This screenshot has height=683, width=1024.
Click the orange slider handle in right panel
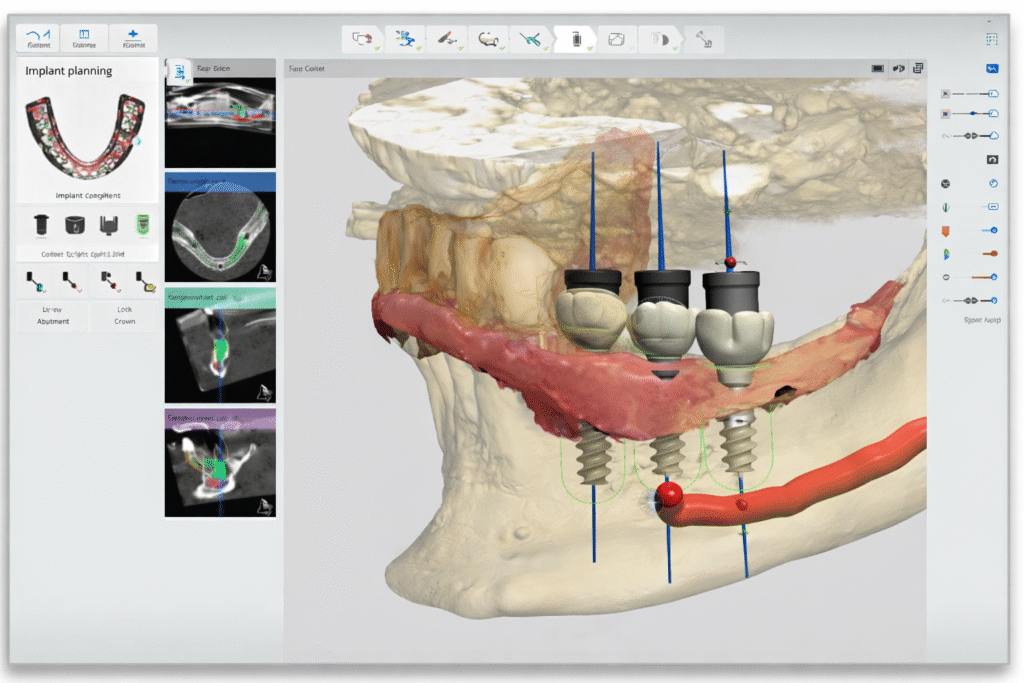(992, 254)
